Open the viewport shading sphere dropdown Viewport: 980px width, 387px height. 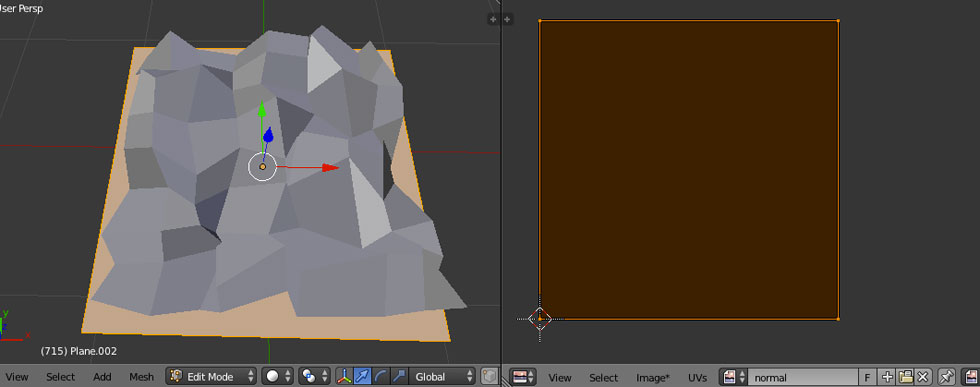(278, 376)
